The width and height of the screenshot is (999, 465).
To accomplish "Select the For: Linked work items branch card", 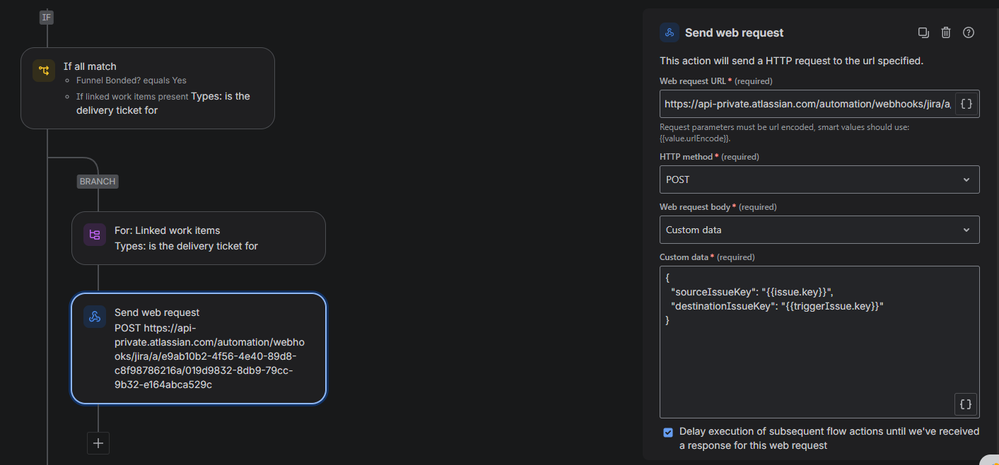I will pos(199,238).
